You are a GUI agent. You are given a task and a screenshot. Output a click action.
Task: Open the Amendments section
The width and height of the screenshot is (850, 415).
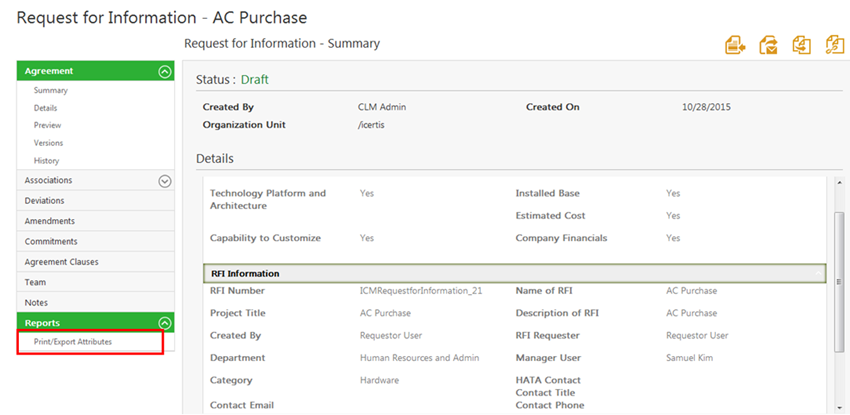point(95,221)
